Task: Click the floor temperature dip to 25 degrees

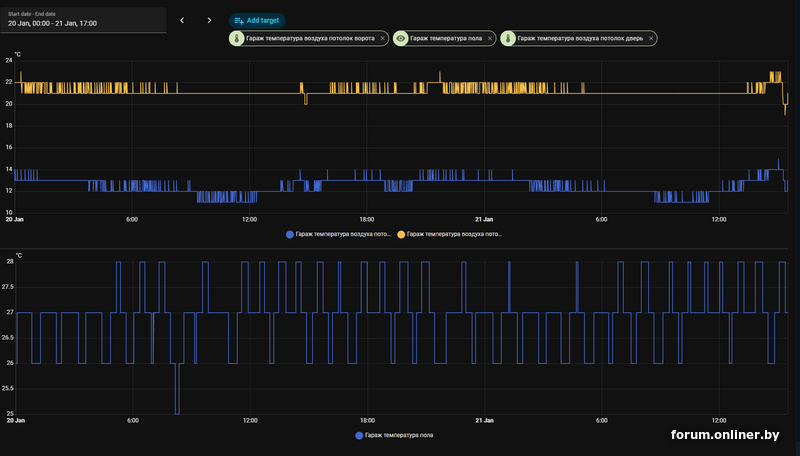Action: point(177,410)
